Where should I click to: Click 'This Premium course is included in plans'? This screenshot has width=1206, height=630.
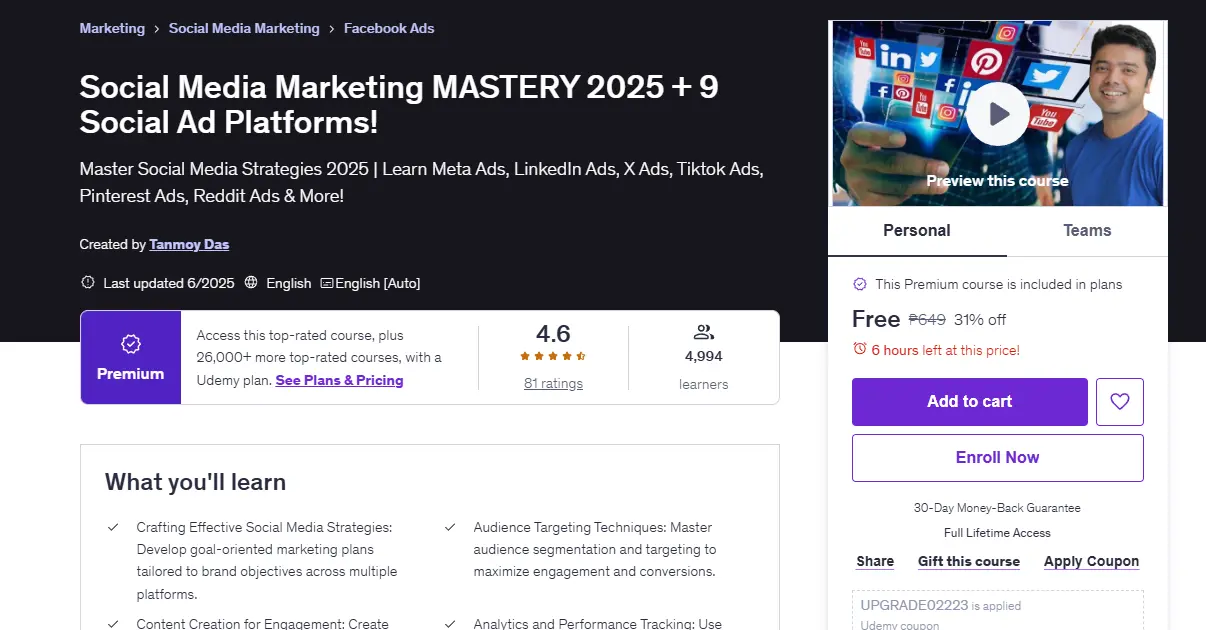point(999,284)
